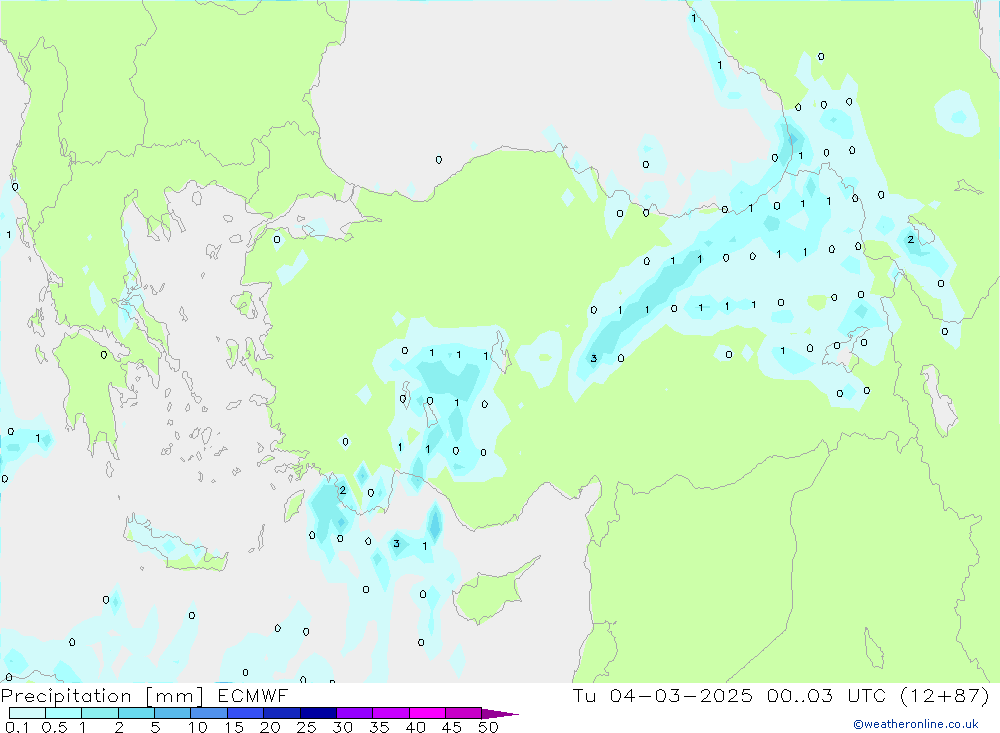Click the above-50 arrow tip of legend
The height and width of the screenshot is (733, 1000).
pos(500,714)
